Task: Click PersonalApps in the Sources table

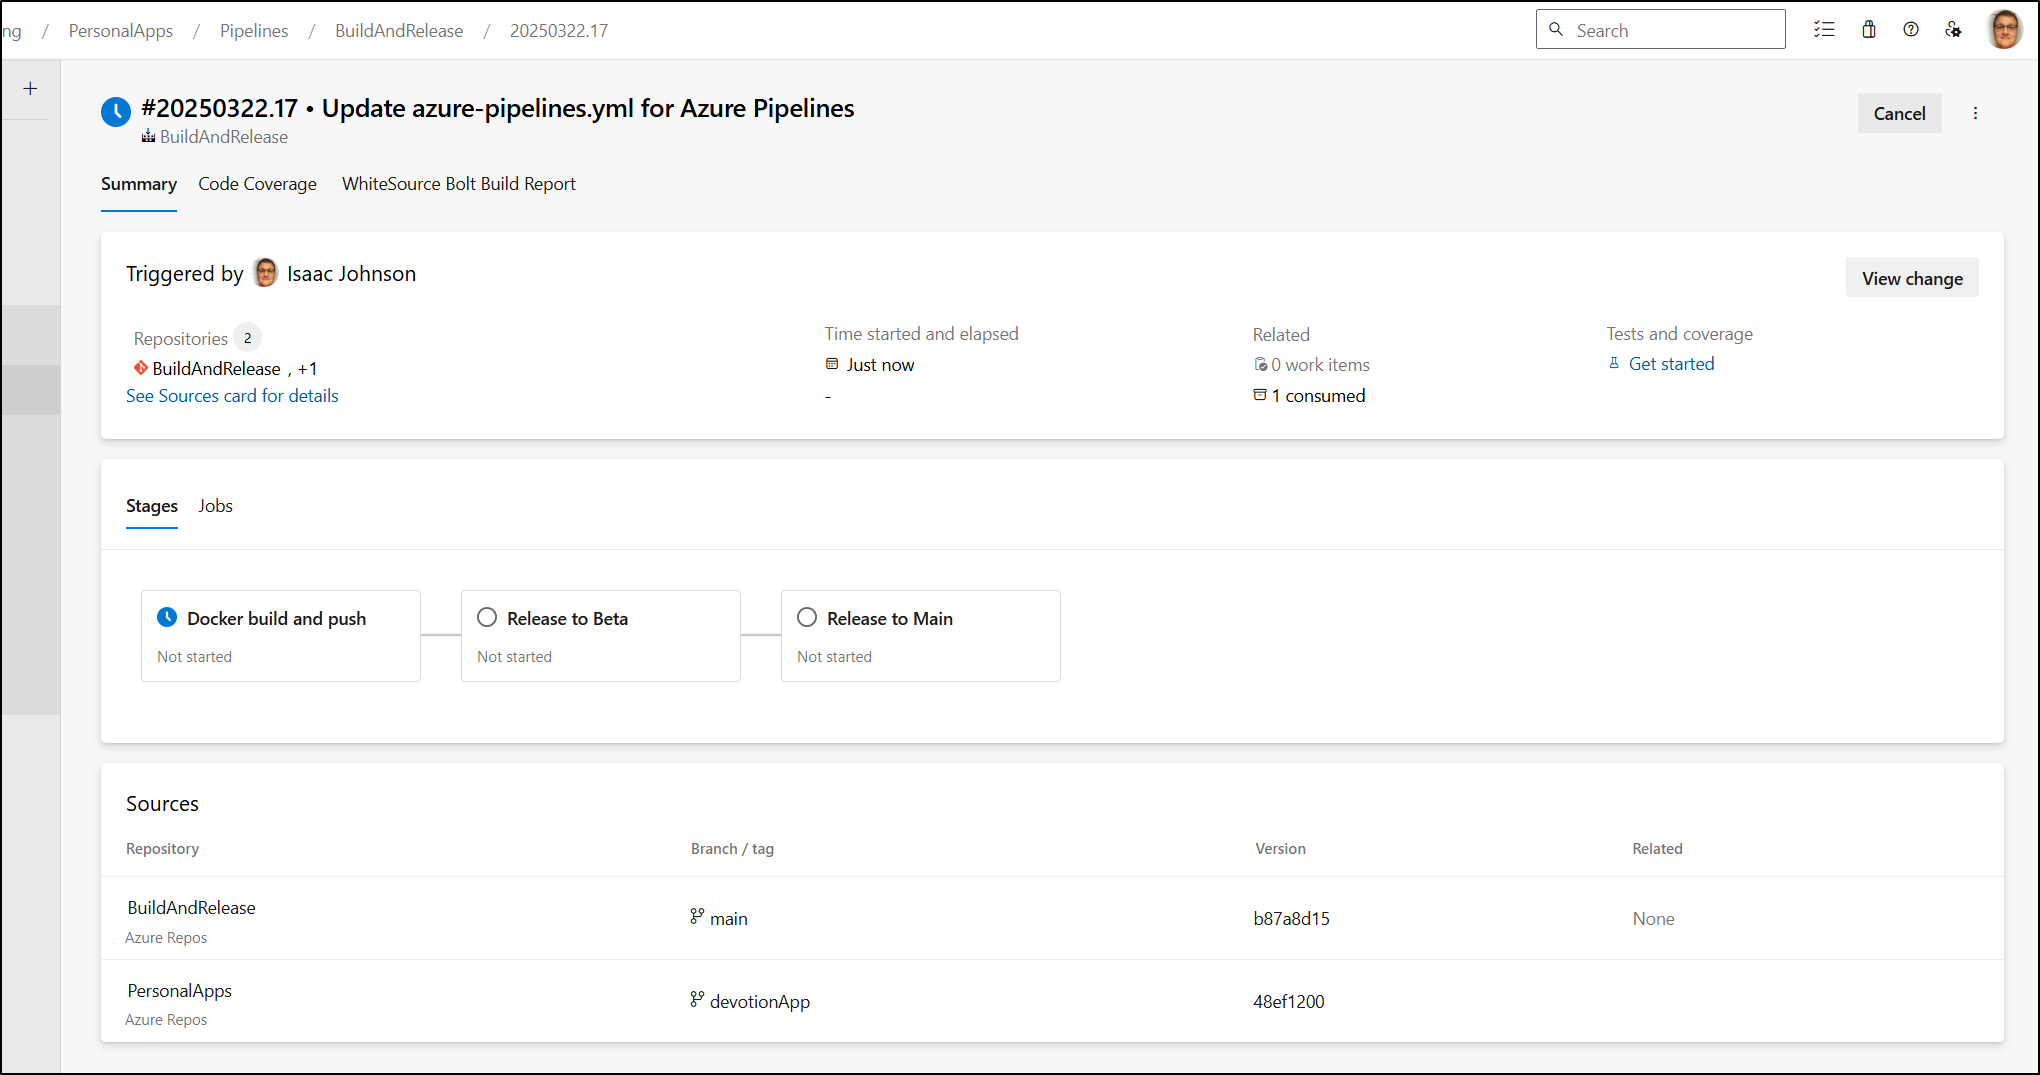Action: [x=179, y=991]
